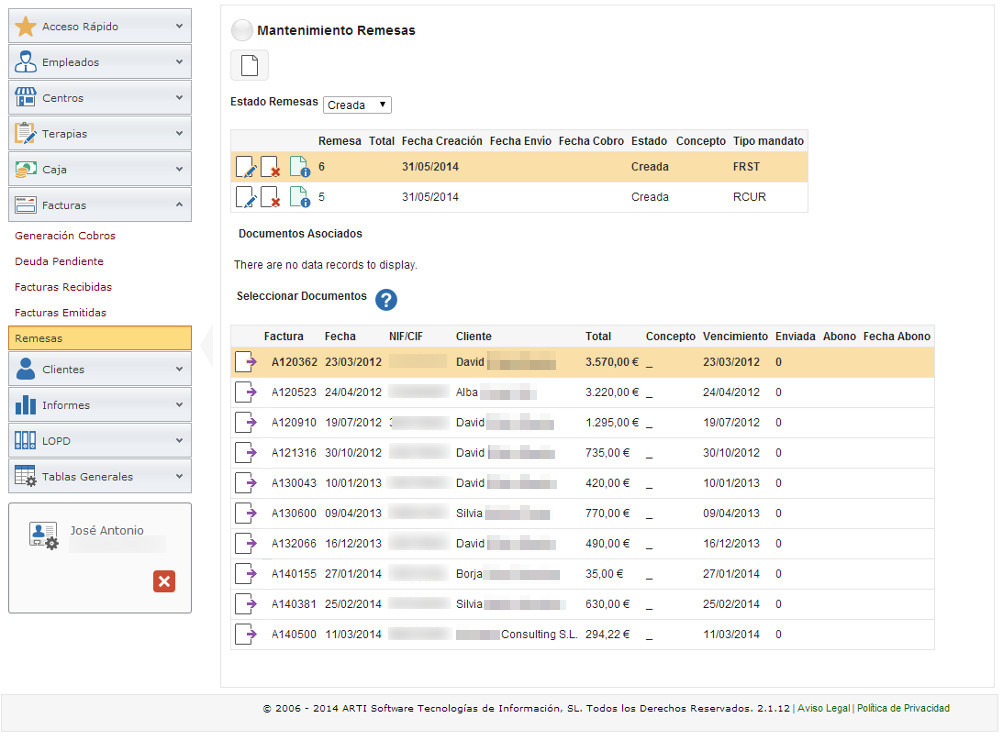
Task: Click the round status circle beside Mantenimiento Remesas
Action: pyautogui.click(x=242, y=30)
